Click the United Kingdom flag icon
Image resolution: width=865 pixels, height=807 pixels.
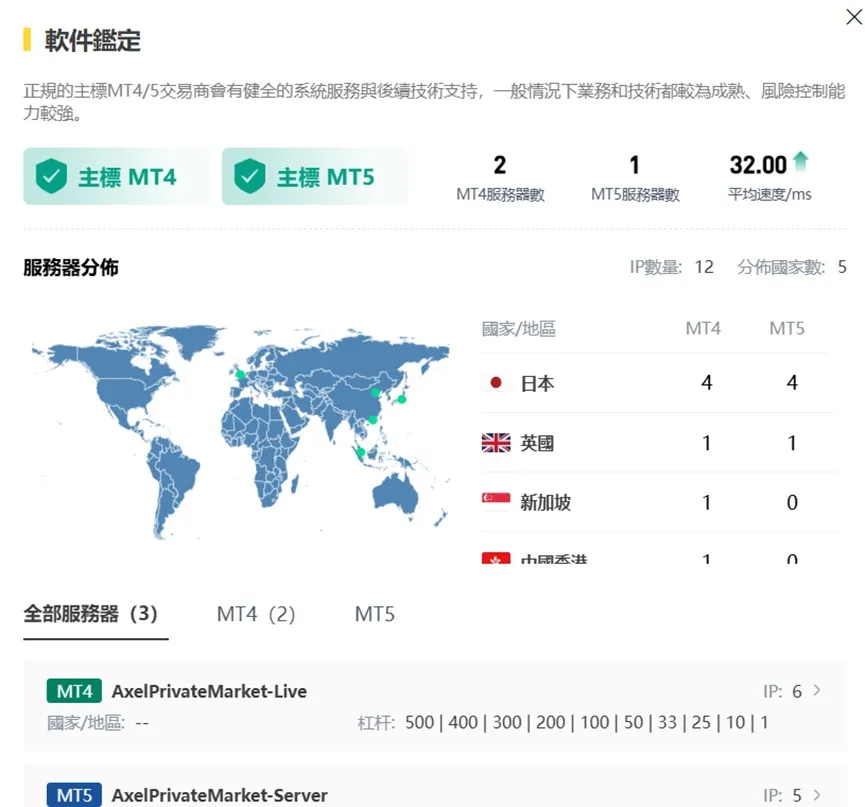tap(495, 442)
